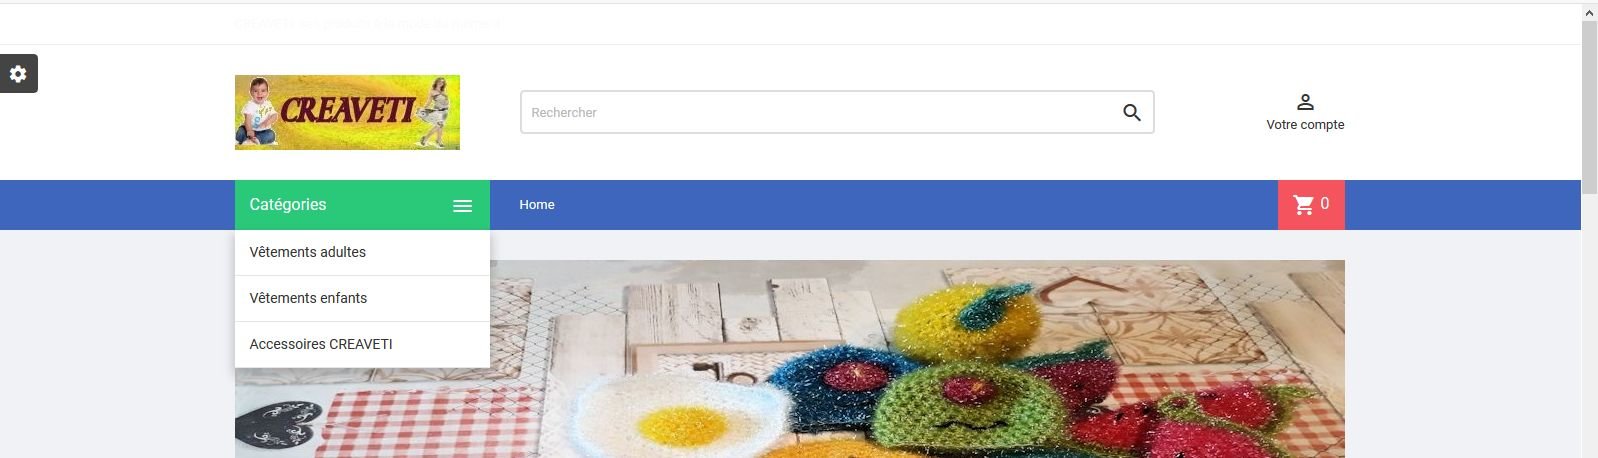Open the shopping cart icon
Image resolution: width=1598 pixels, height=458 pixels.
(x=1303, y=205)
